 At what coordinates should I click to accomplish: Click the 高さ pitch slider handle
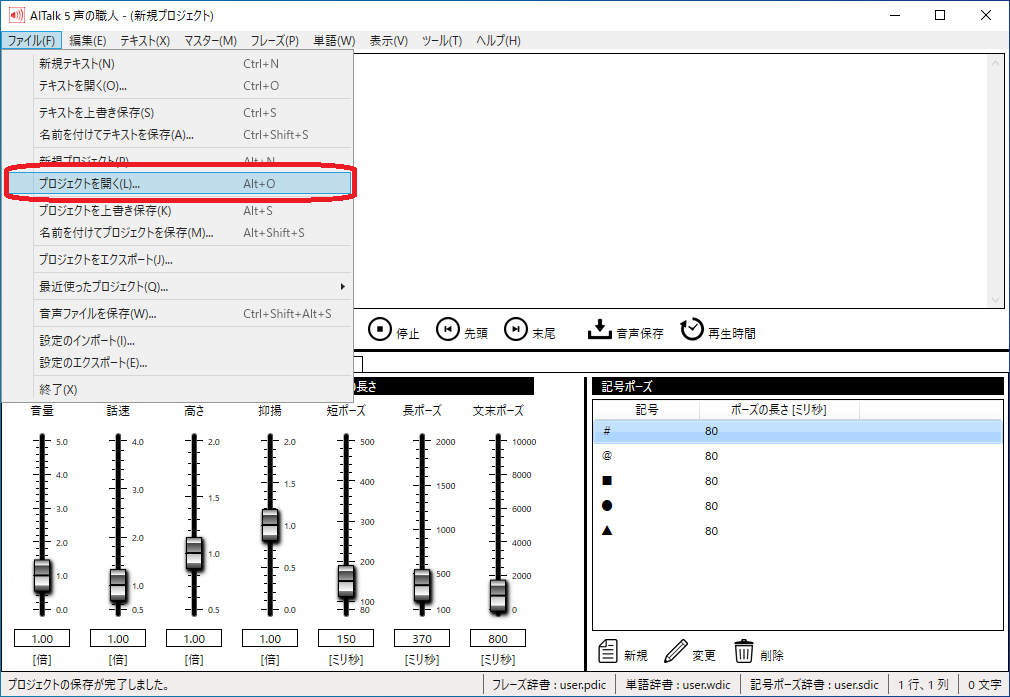(x=194, y=553)
